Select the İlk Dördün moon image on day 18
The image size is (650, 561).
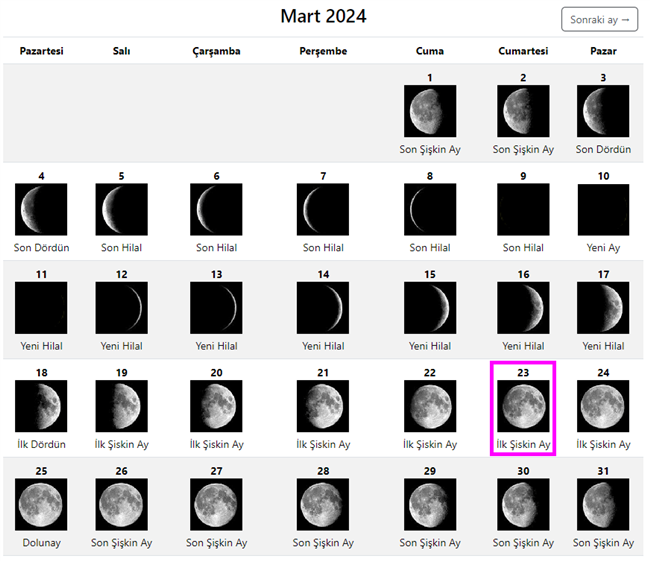41,406
